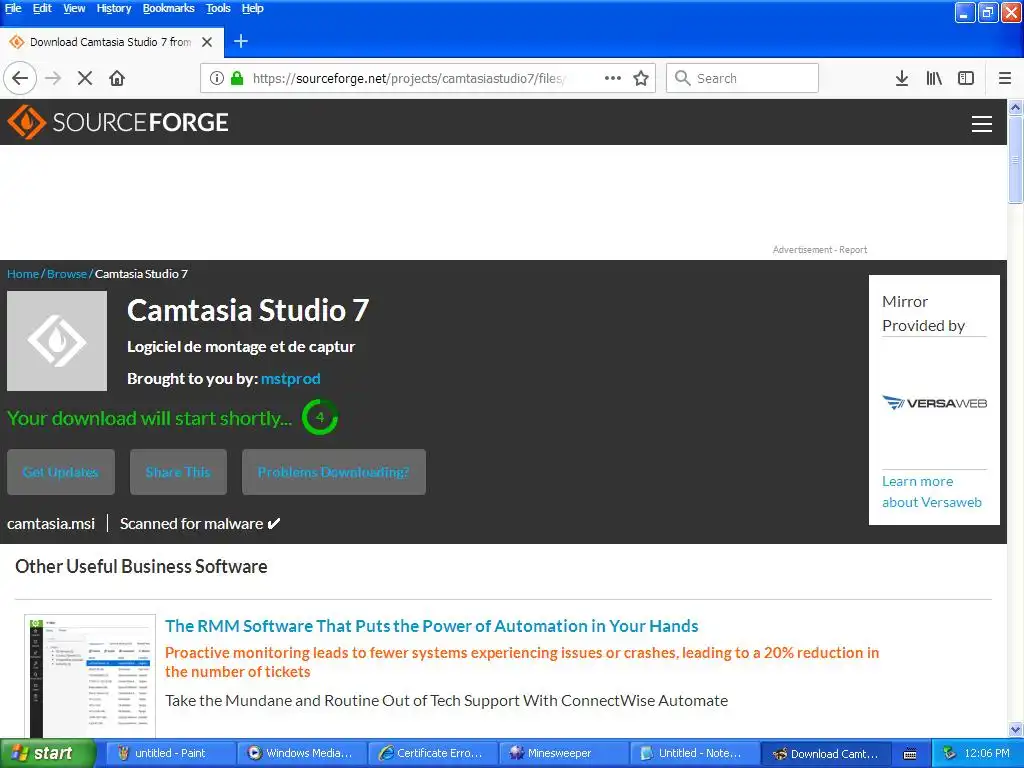Open the mstprod author link
Image resolution: width=1024 pixels, height=768 pixels.
coord(291,379)
